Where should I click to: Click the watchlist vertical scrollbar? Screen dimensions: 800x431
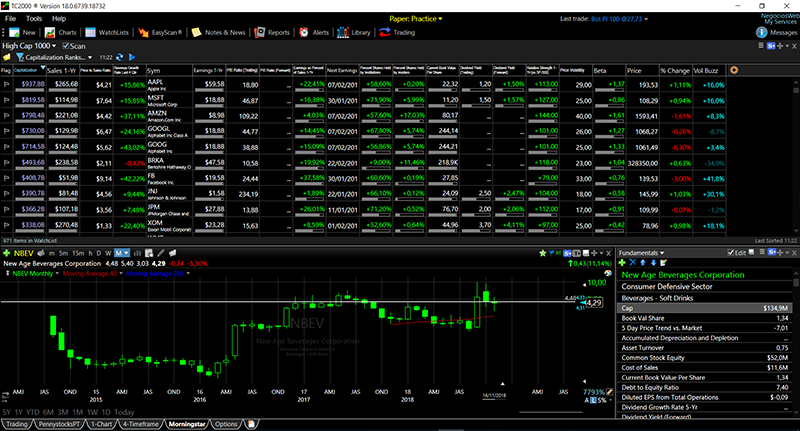tap(796, 156)
